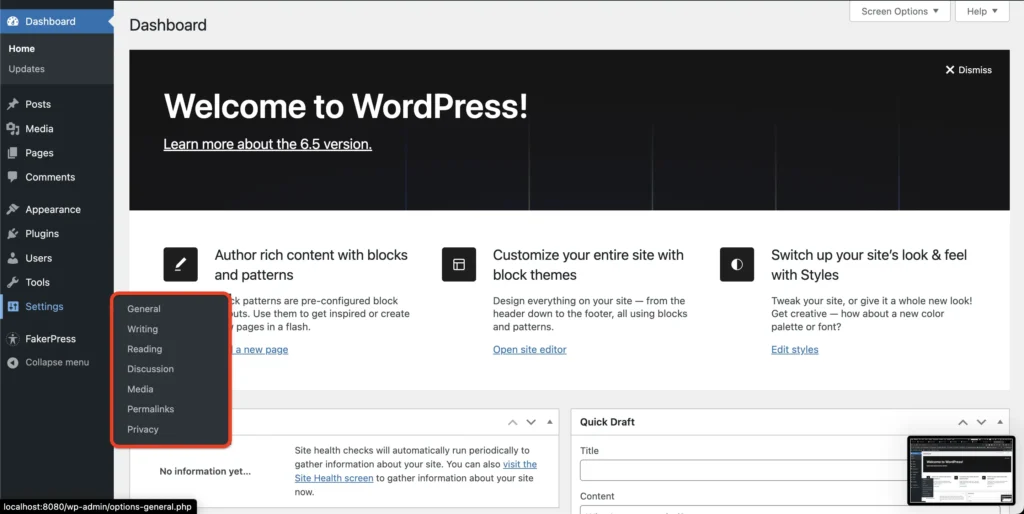Open the 'Learn more about the 6.5 version' link
Image resolution: width=1024 pixels, height=514 pixels.
point(267,144)
